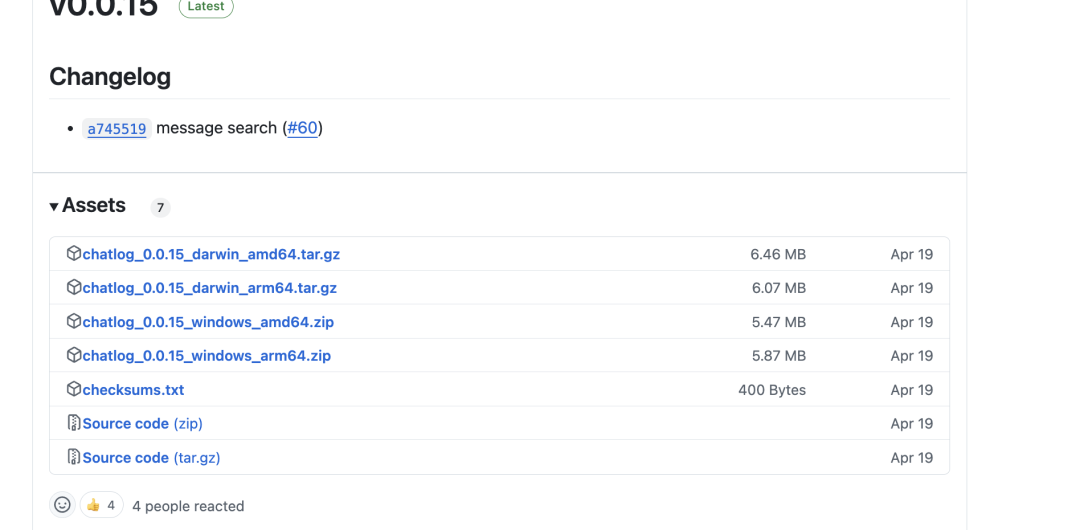
Task: Download chatlog_0.0.15_darwin_arm64.tar.gz
Action: tap(209, 288)
